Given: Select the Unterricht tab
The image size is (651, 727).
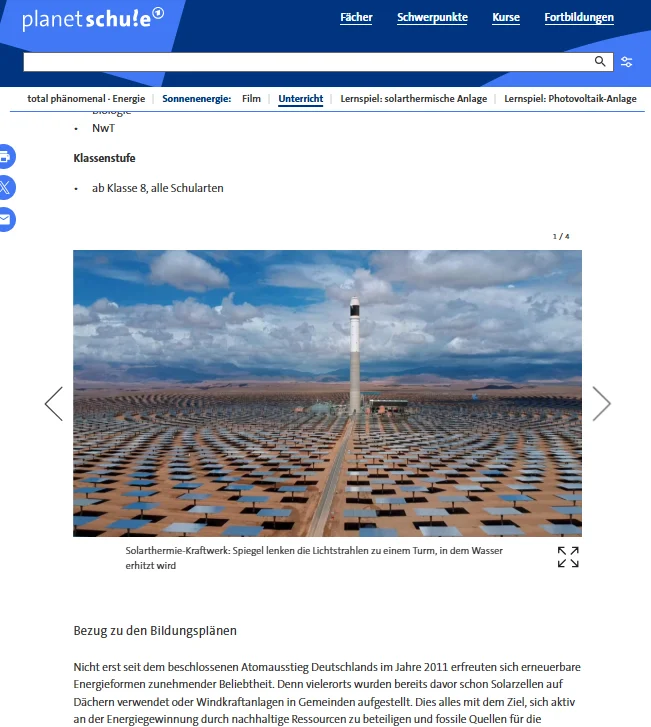Looking at the screenshot, I should tap(300, 99).
